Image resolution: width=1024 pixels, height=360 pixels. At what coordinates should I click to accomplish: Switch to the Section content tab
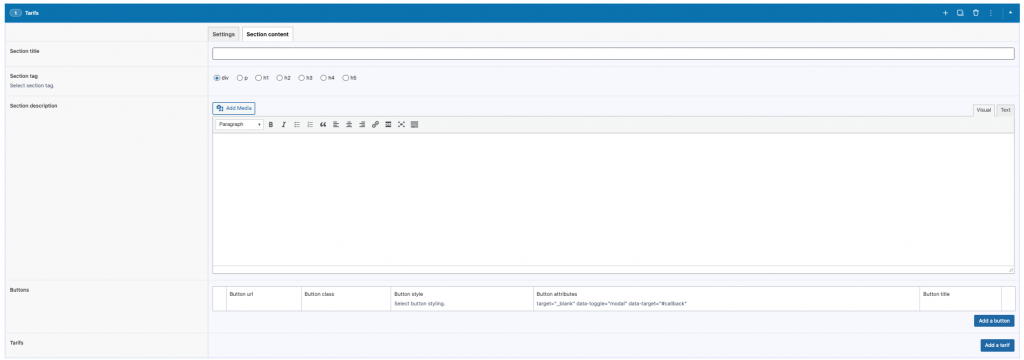point(268,34)
